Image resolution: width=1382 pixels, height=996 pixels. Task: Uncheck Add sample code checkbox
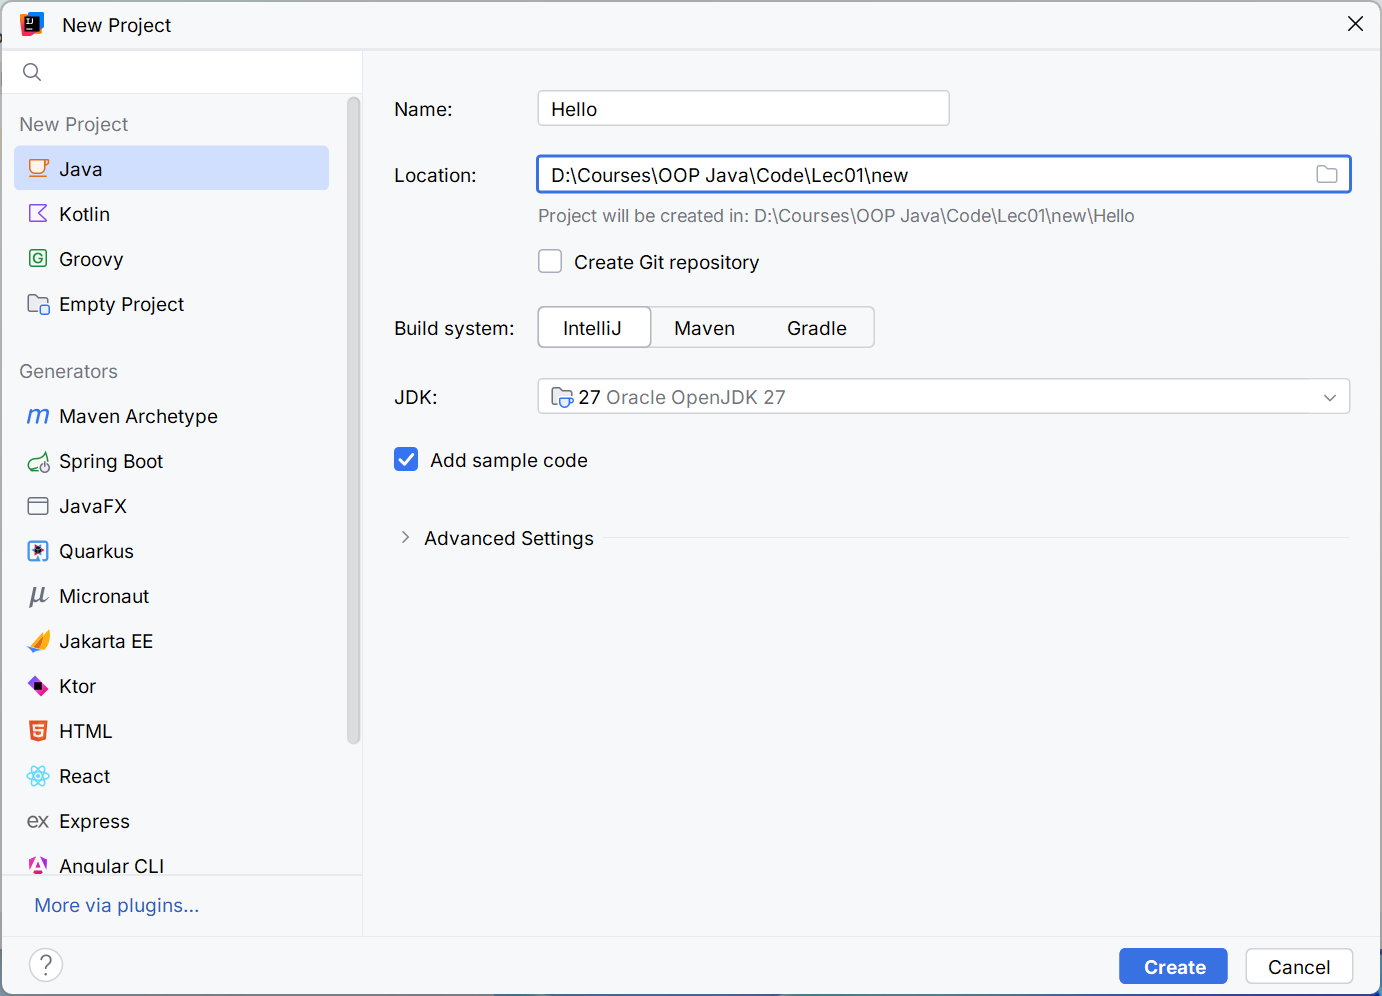(x=406, y=459)
